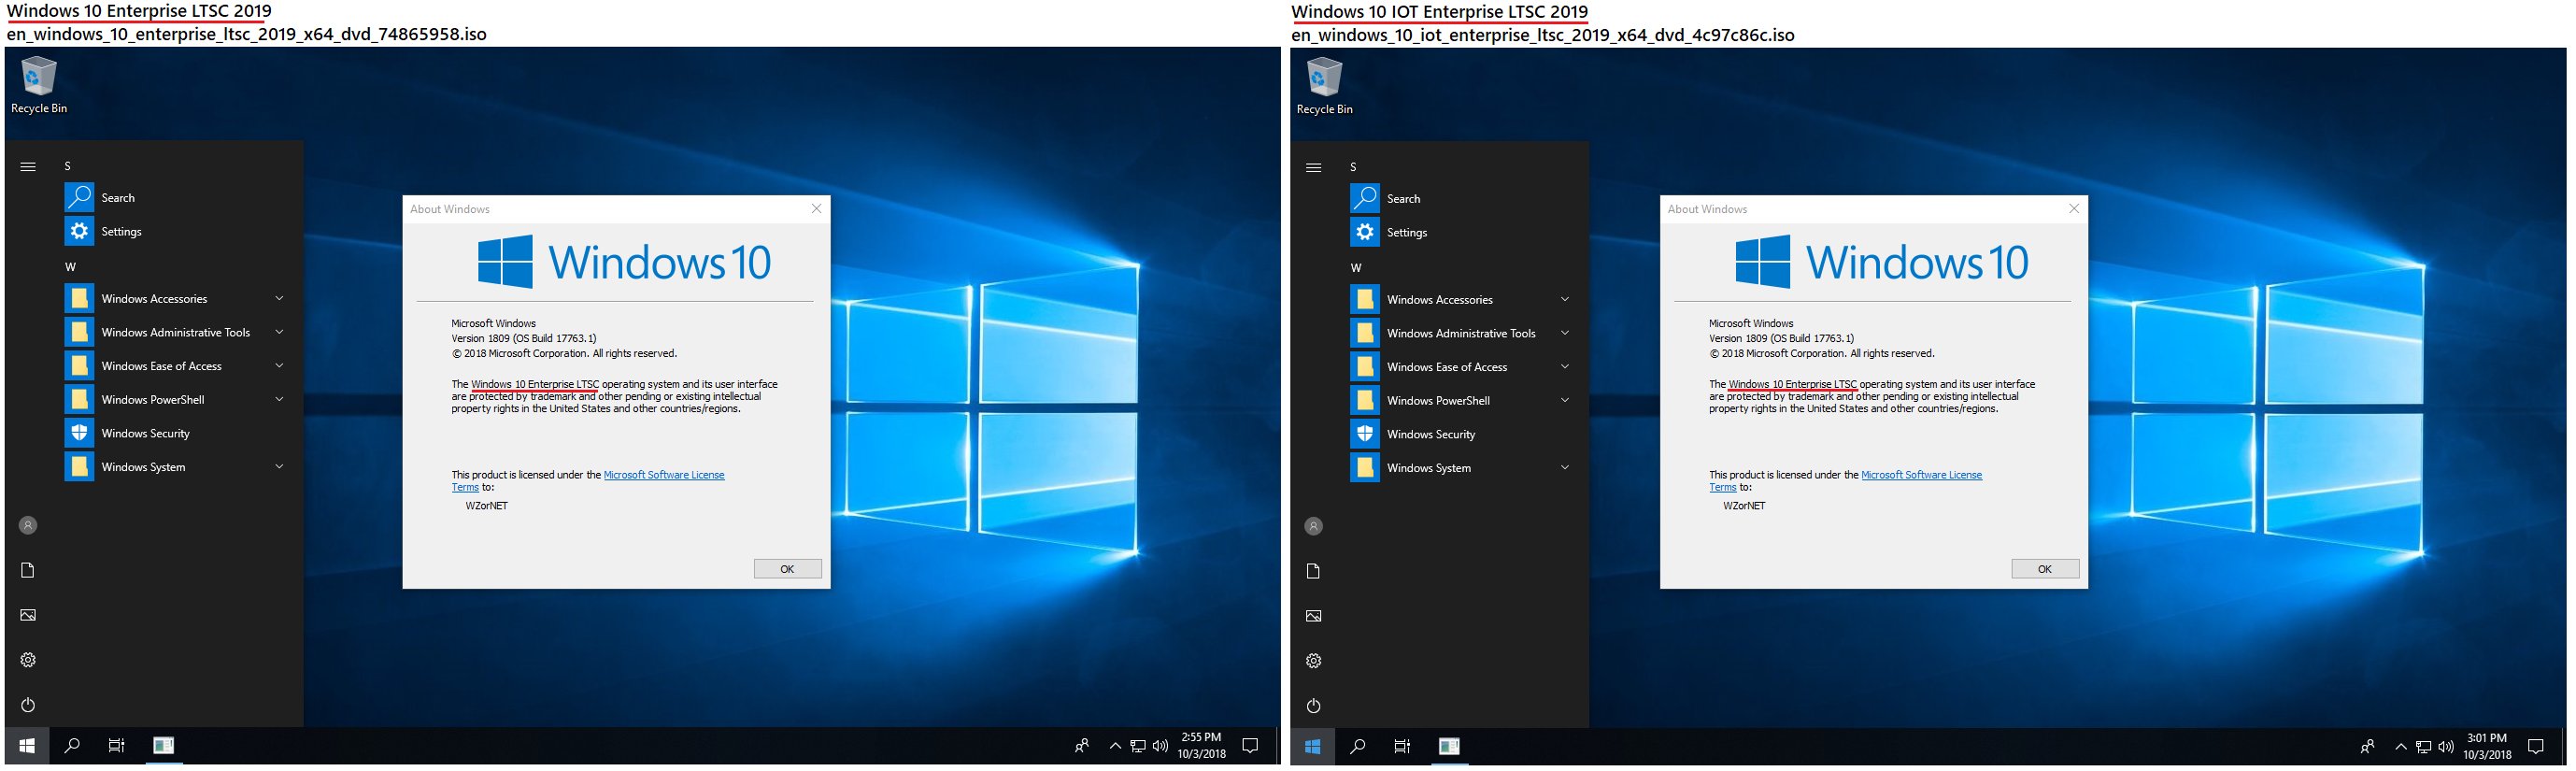Show hidden tray icons on right taskbar
The image size is (2576, 771).
pos(2400,747)
